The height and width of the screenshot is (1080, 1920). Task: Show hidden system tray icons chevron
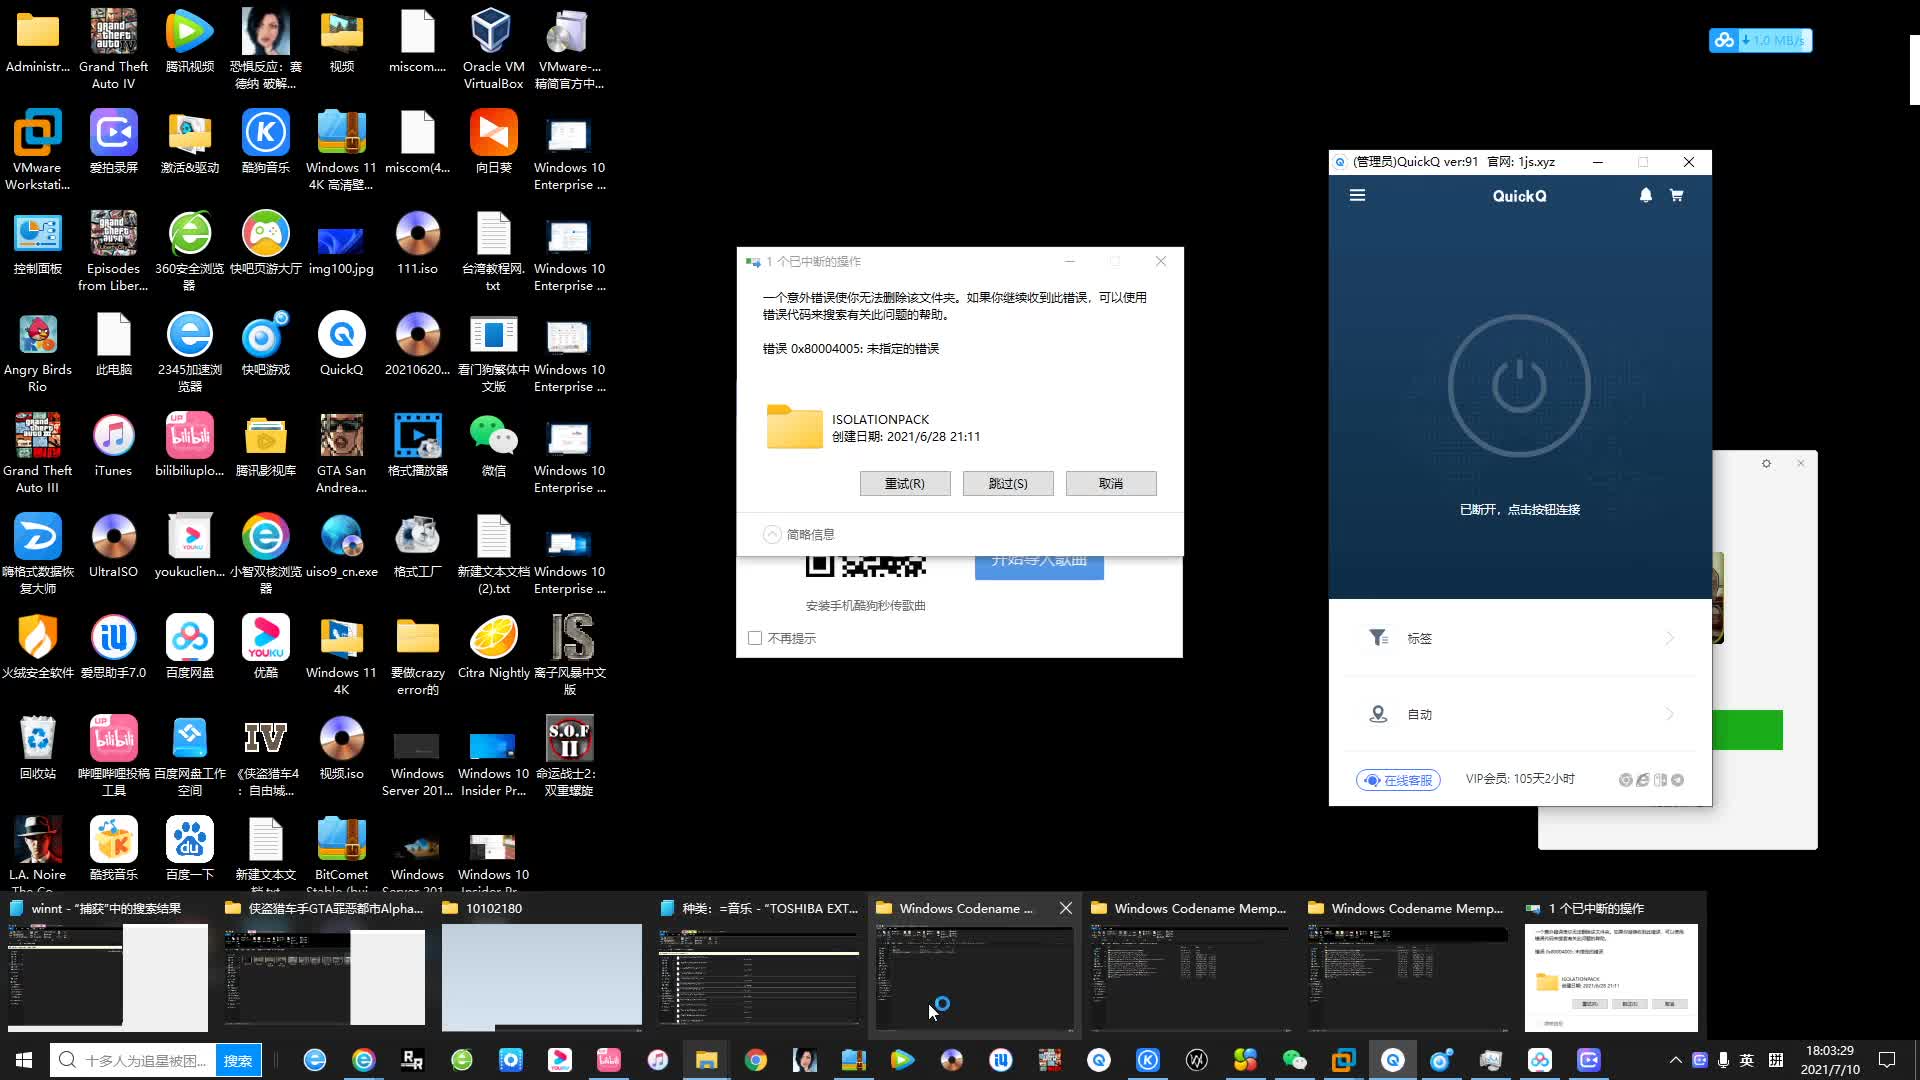click(1675, 1060)
